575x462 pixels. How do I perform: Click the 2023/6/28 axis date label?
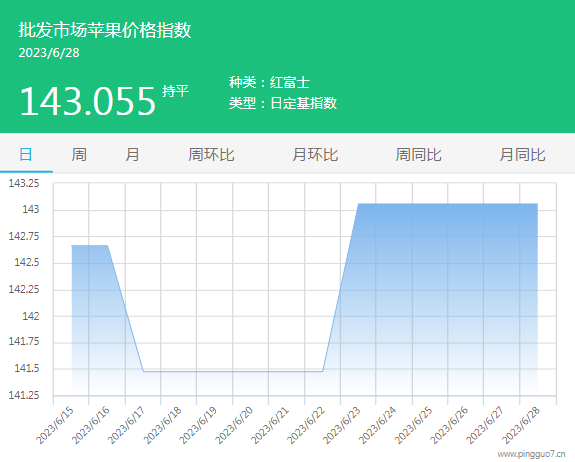521,425
